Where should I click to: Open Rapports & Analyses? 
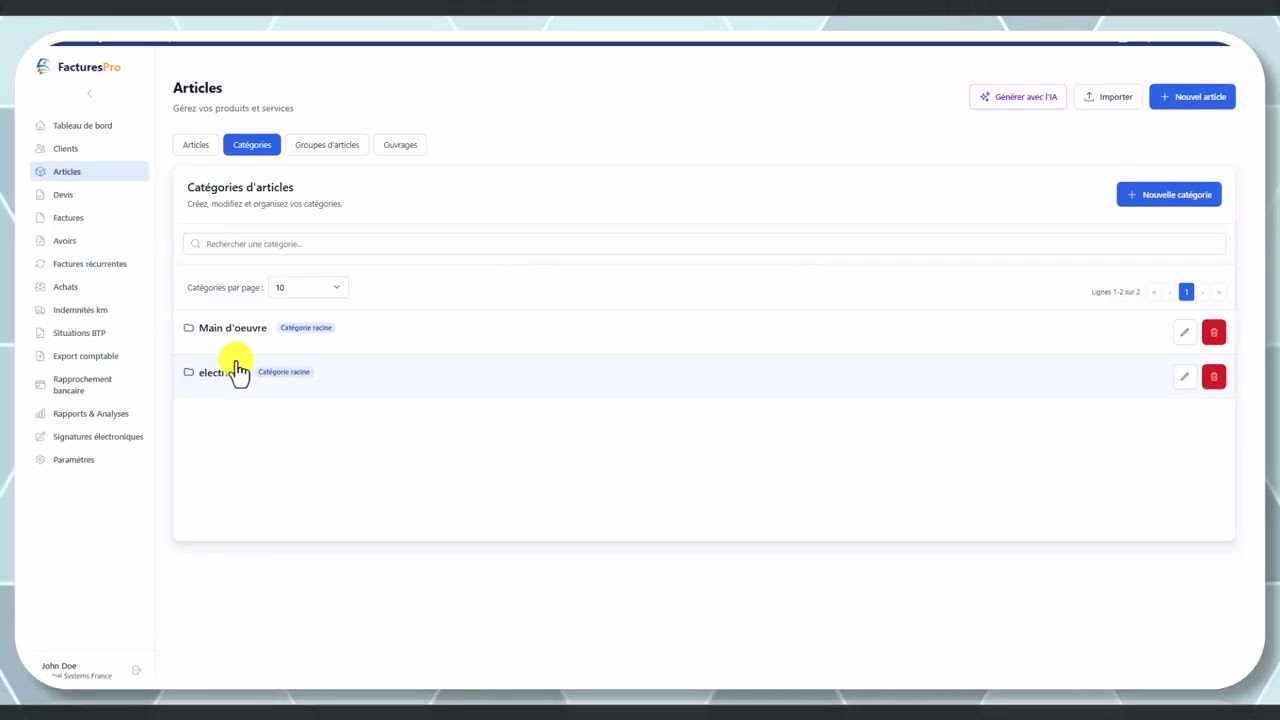(x=90, y=414)
